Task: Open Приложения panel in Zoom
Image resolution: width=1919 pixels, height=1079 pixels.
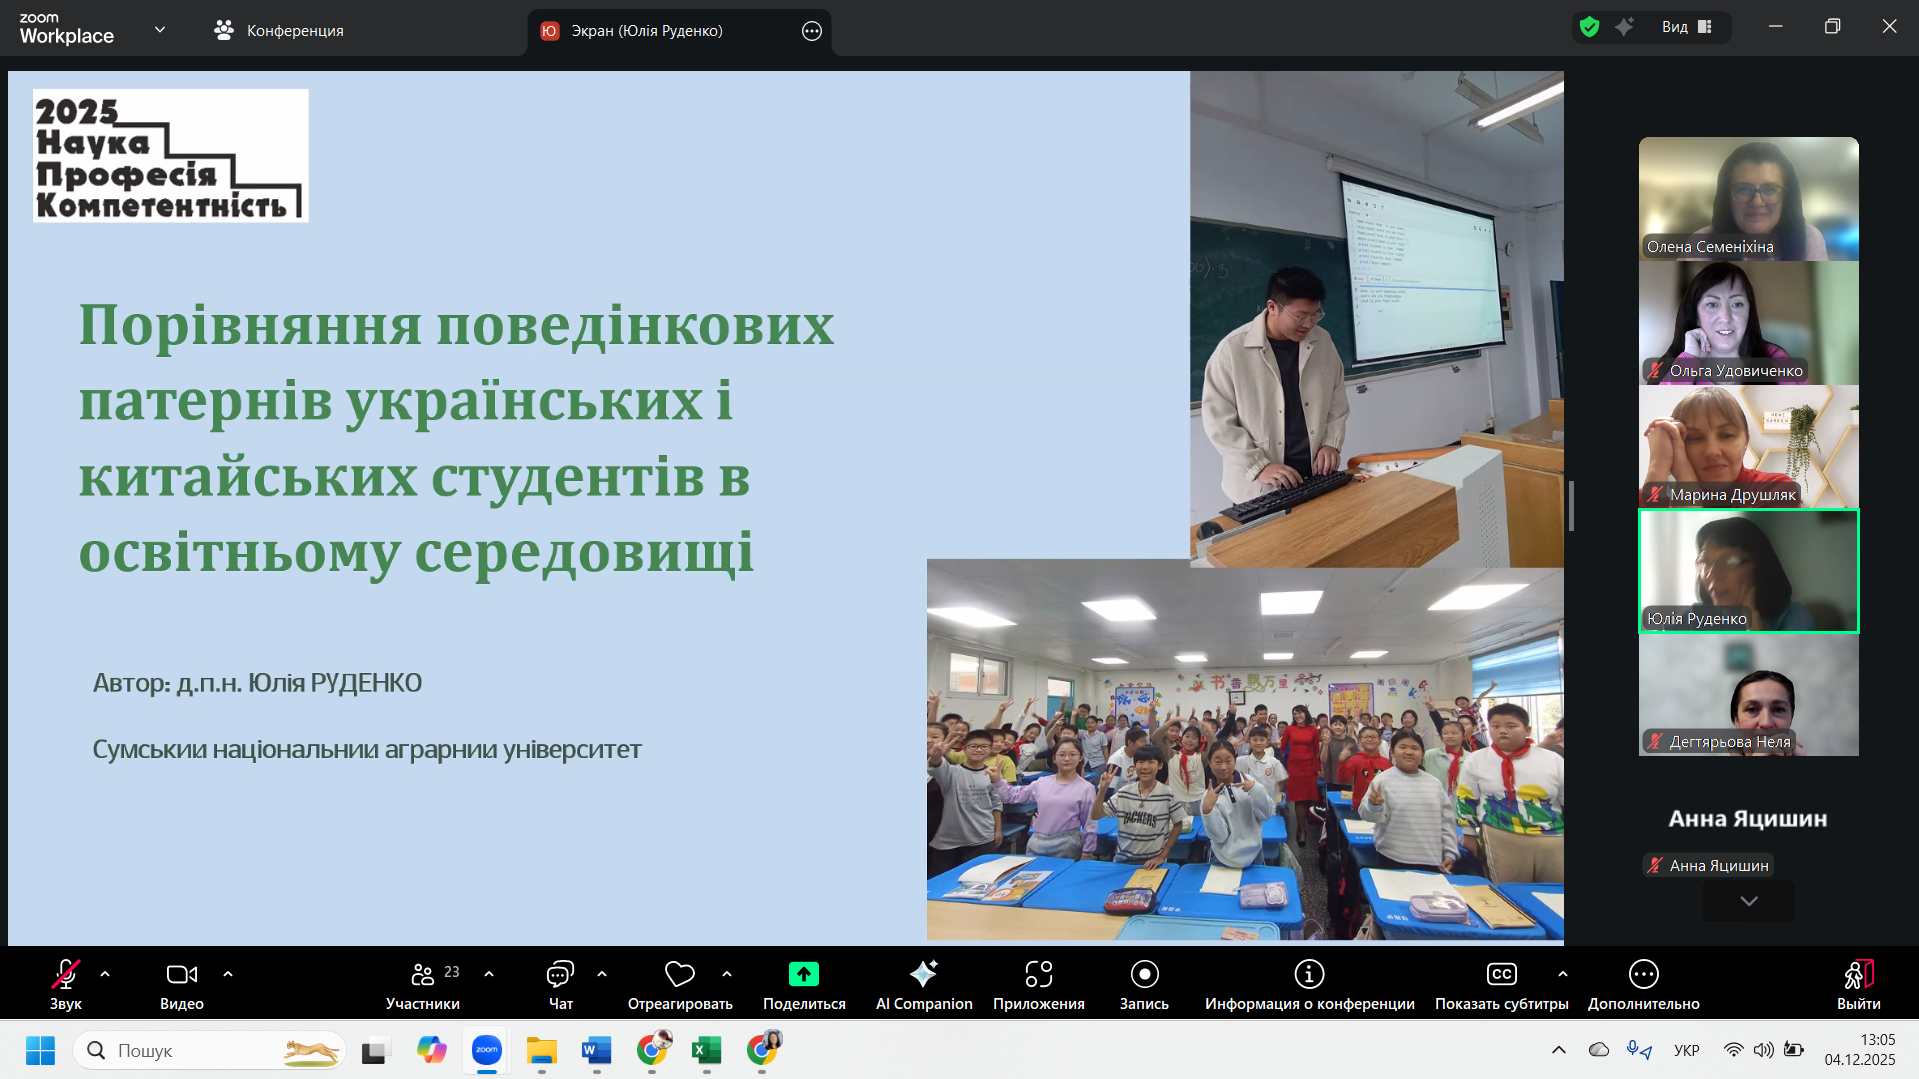Action: 1038,983
